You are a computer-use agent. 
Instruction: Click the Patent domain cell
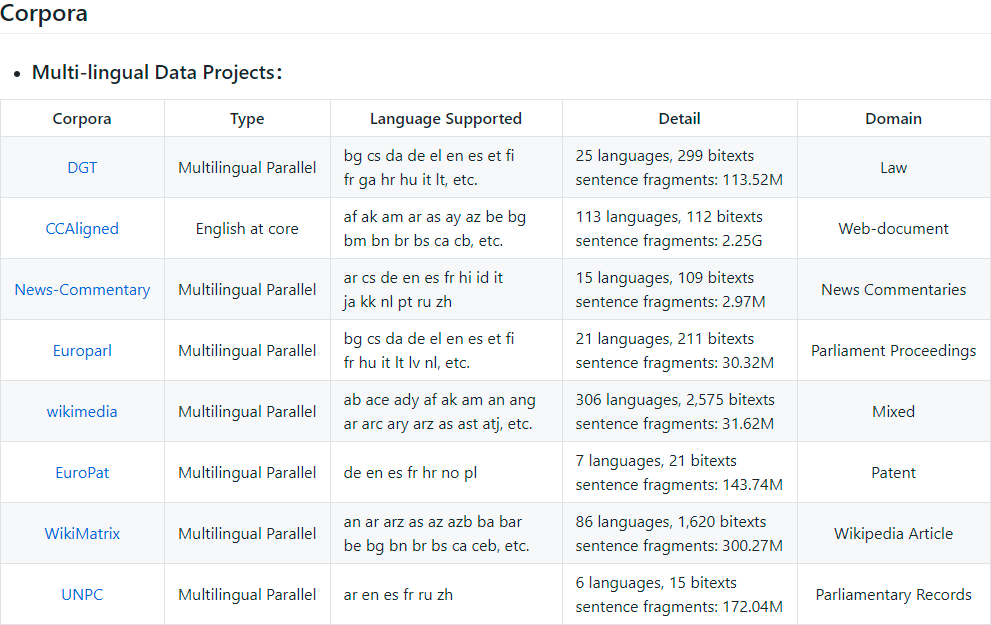894,473
